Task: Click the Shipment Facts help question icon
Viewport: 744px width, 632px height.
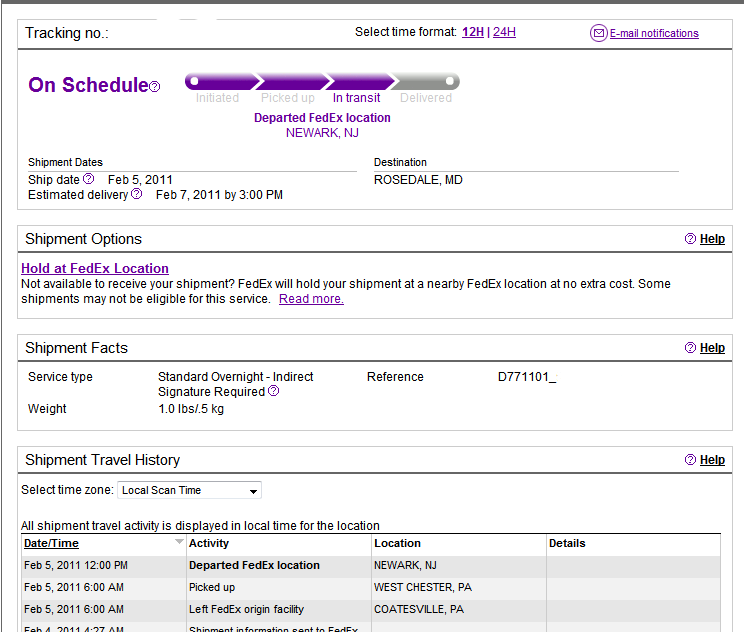Action: (690, 348)
